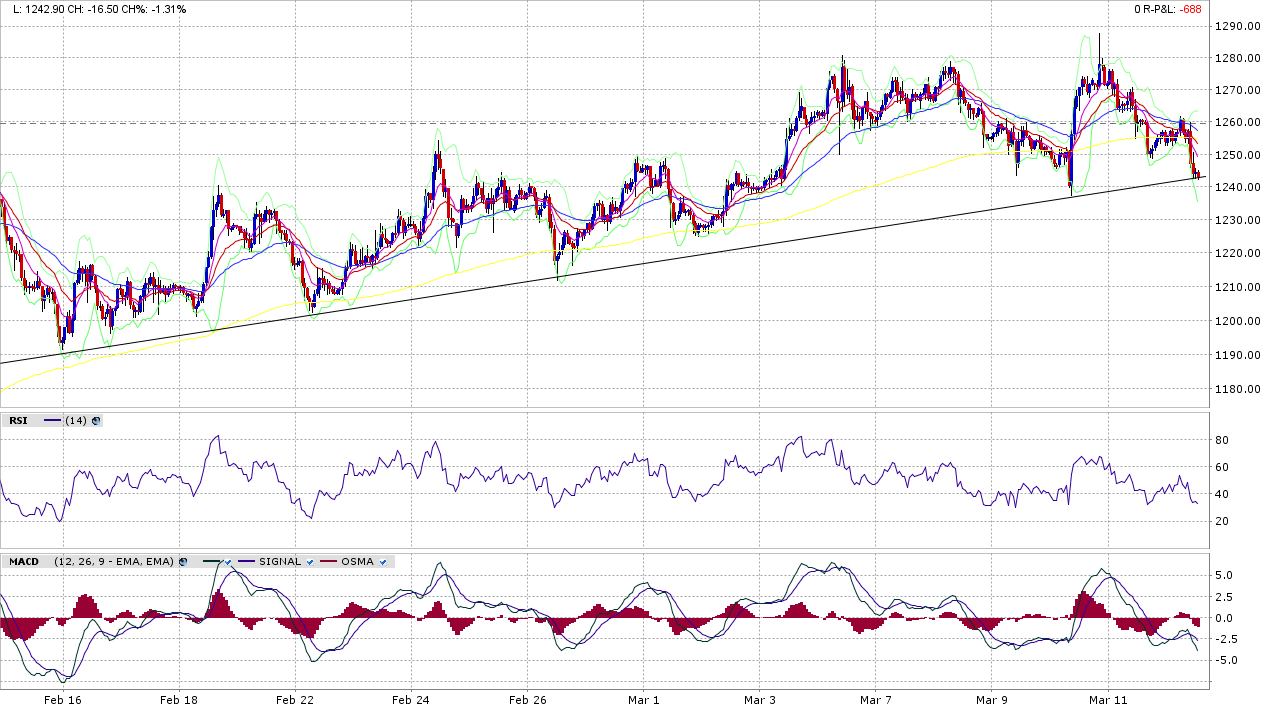Click the OSMA legend label
The height and width of the screenshot is (714, 1269).
coord(357,562)
